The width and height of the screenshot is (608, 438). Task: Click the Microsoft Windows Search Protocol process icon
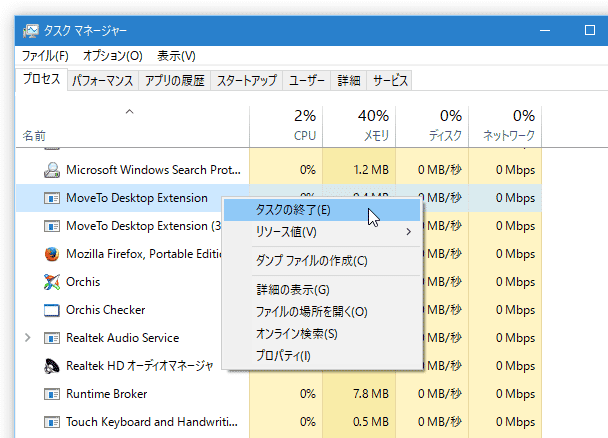tap(52, 170)
